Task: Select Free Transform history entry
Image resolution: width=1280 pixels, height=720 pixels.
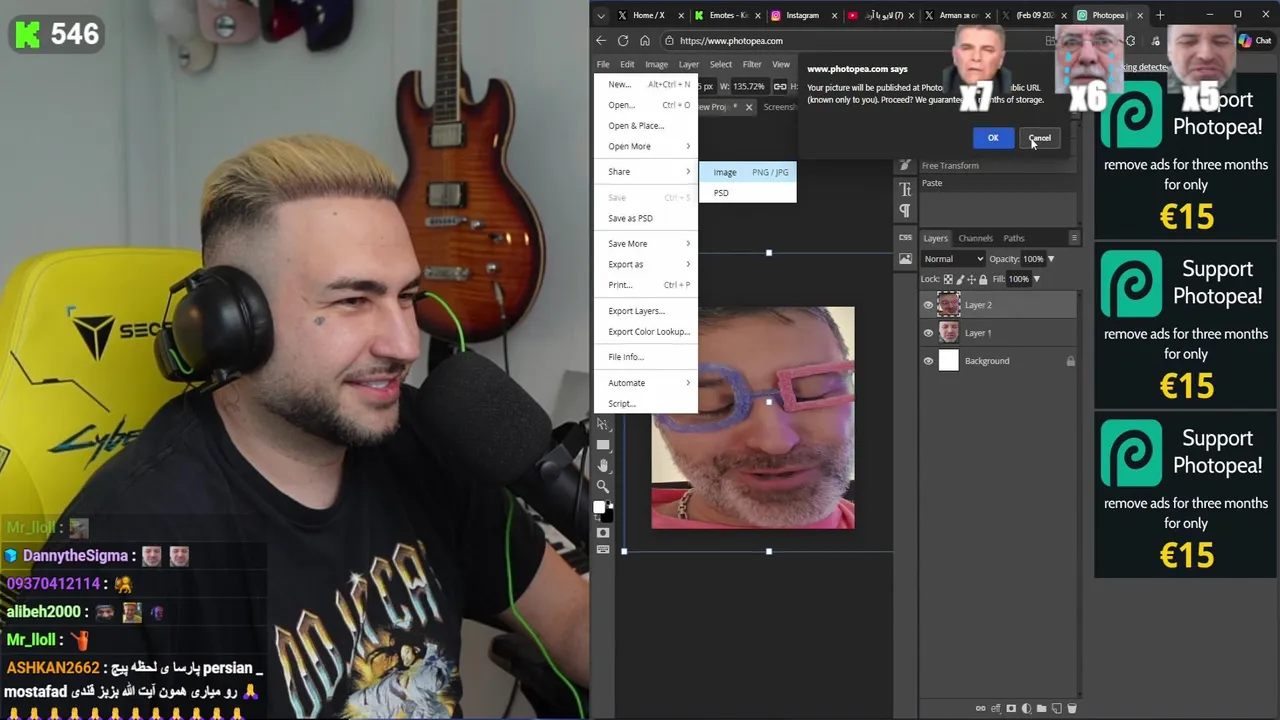Action: tap(998, 166)
